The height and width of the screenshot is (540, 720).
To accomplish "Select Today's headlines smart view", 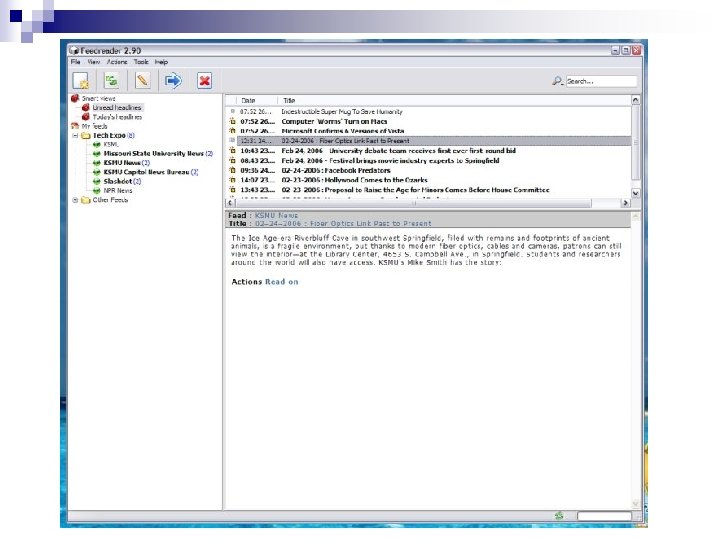I will (117, 117).
